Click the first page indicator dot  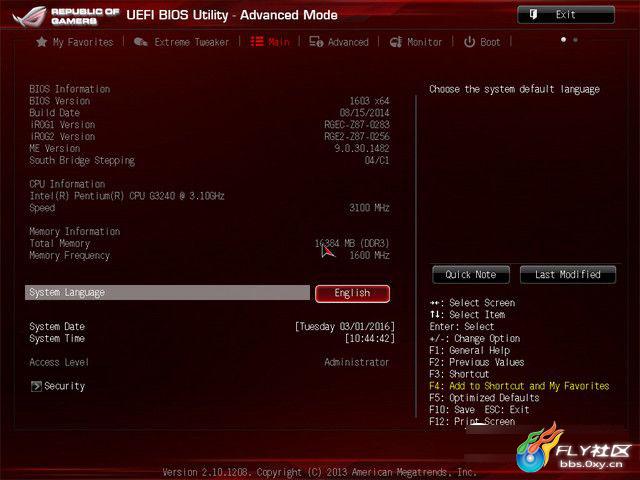point(564,40)
